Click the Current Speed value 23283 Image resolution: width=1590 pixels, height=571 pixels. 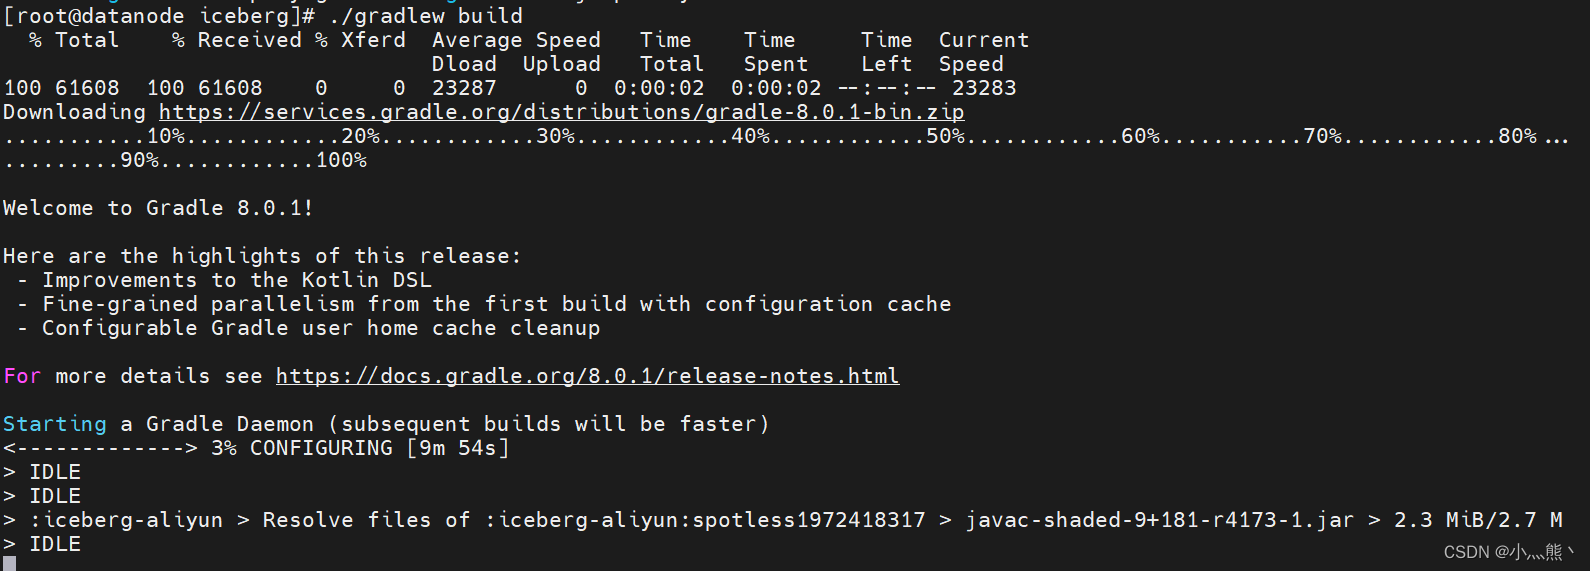pyautogui.click(x=984, y=88)
